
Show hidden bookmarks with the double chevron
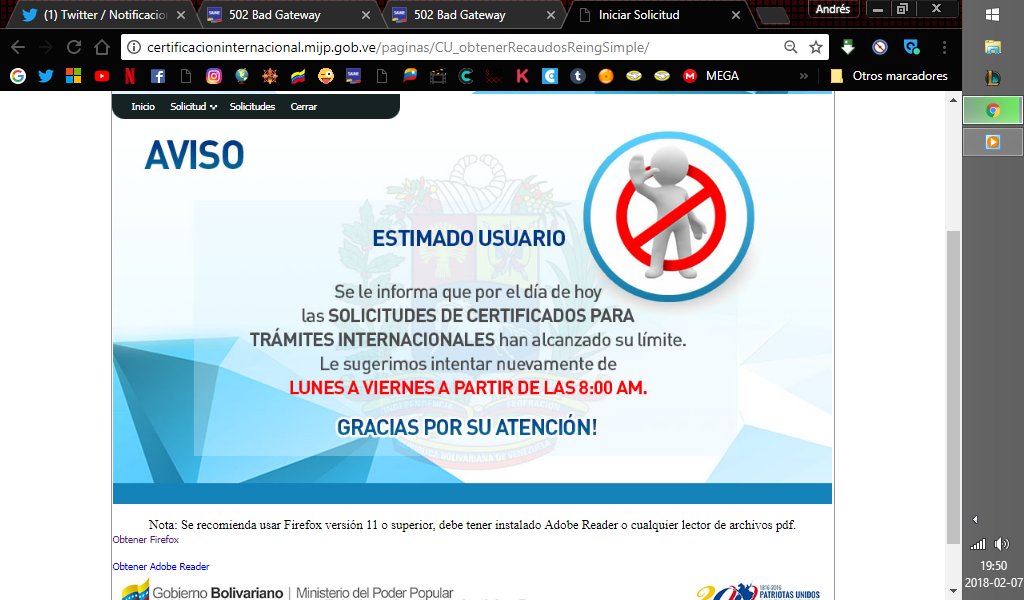tap(804, 76)
